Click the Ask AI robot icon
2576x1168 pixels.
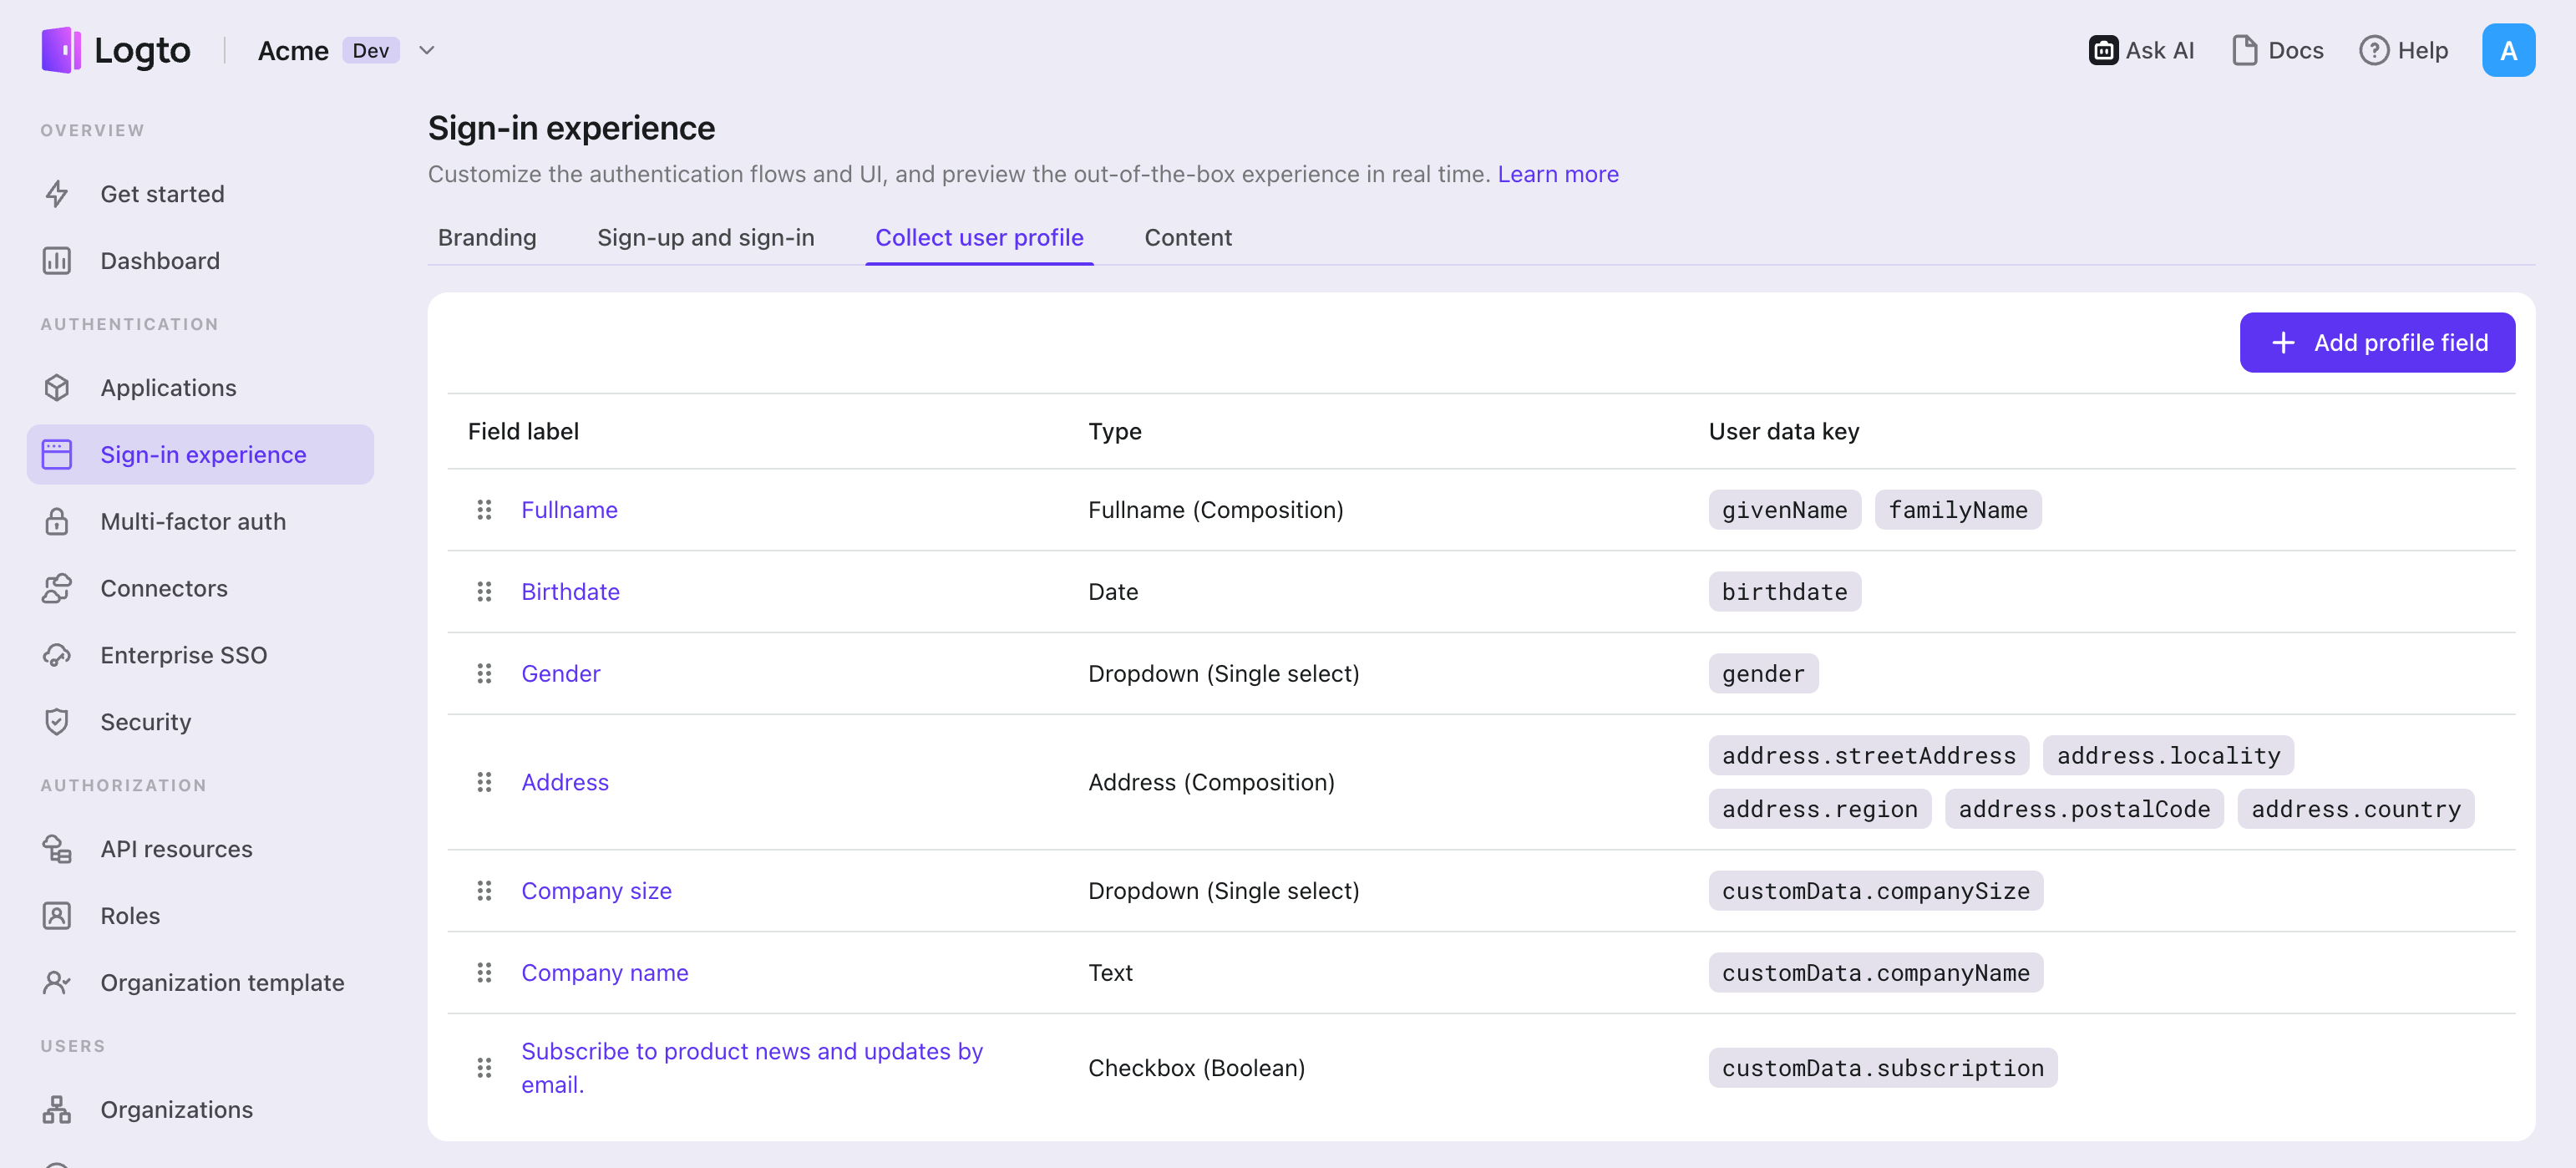coord(2103,50)
